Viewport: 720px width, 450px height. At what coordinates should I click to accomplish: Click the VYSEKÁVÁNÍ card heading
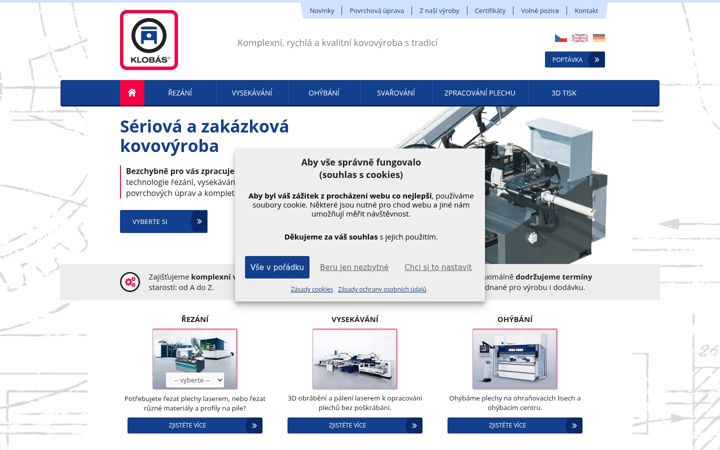coord(355,319)
